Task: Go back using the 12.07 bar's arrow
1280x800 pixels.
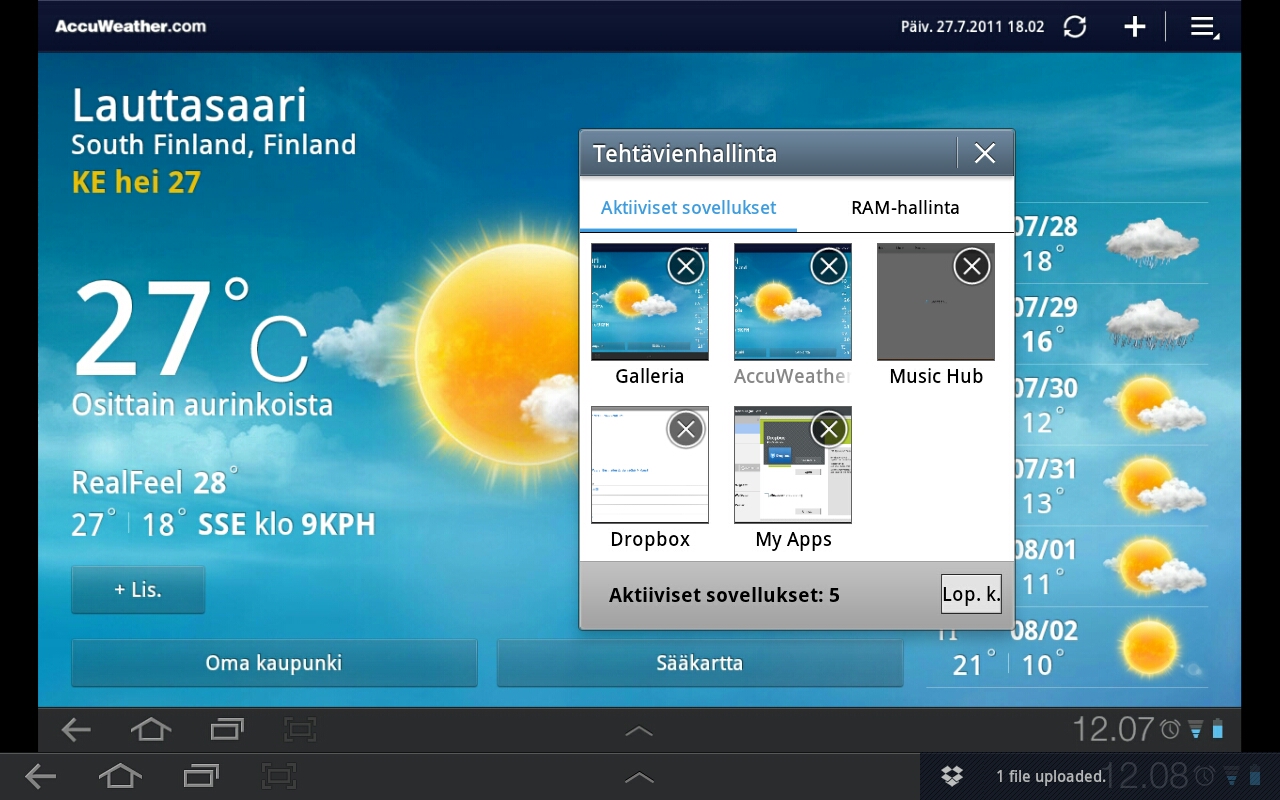Action: (76, 730)
